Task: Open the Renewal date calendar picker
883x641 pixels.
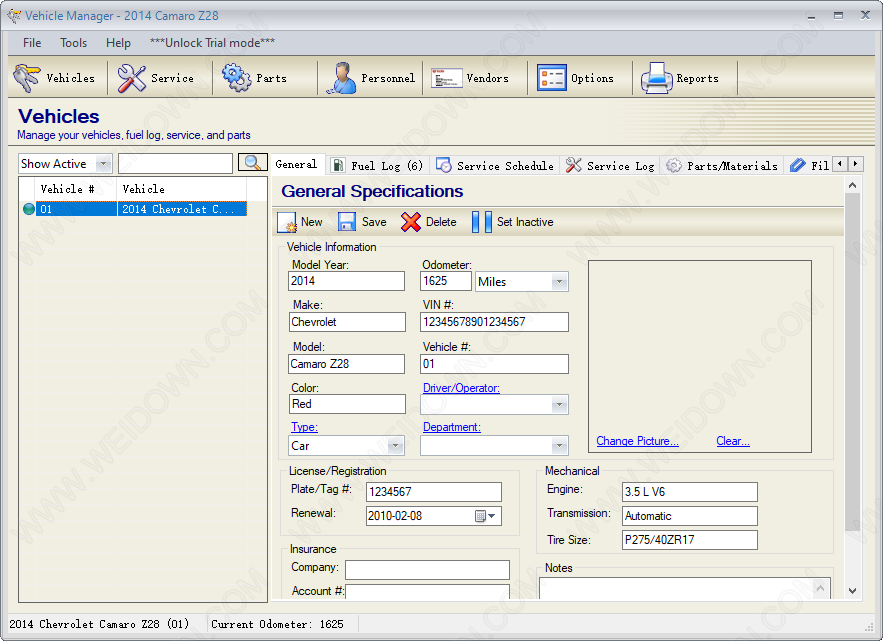Action: [x=485, y=516]
